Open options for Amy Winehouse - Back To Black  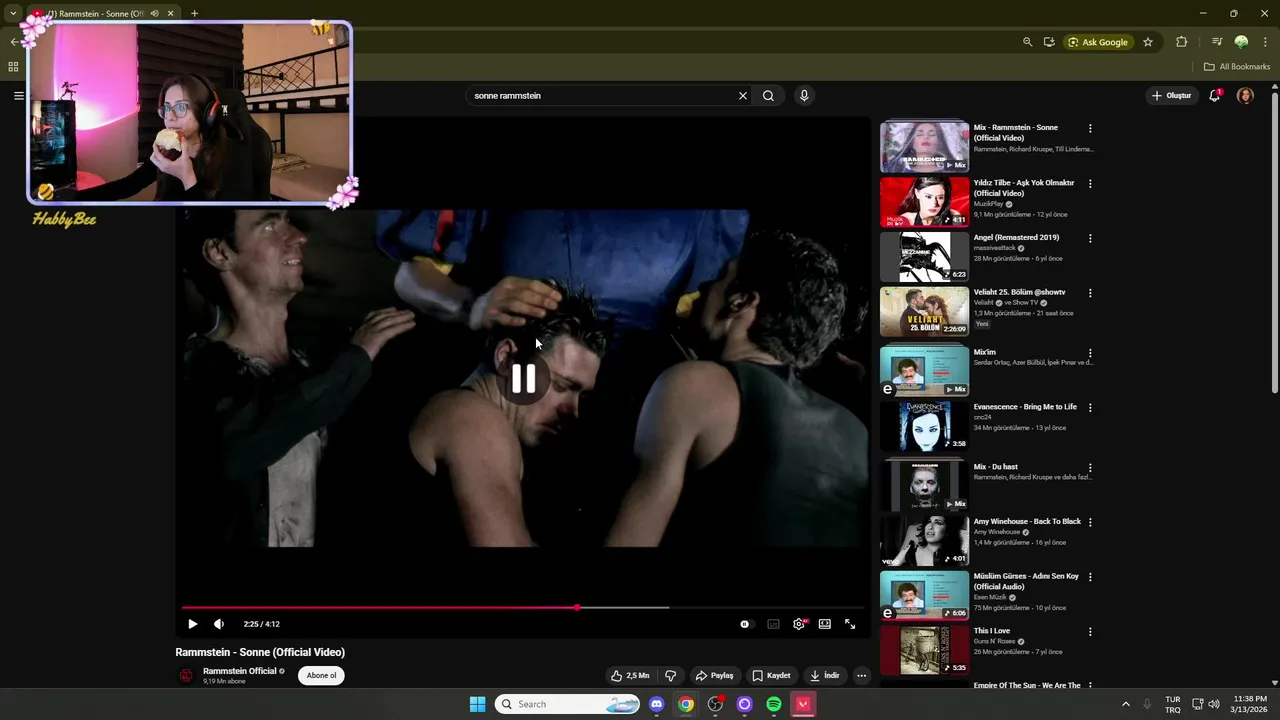coord(1090,522)
